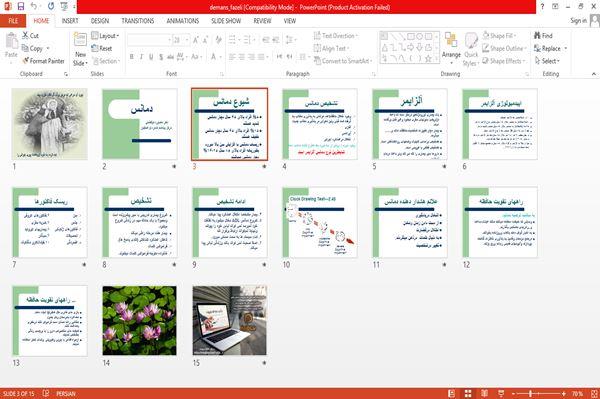
Task: Switch to the DESIGN tab
Action: pos(100,21)
